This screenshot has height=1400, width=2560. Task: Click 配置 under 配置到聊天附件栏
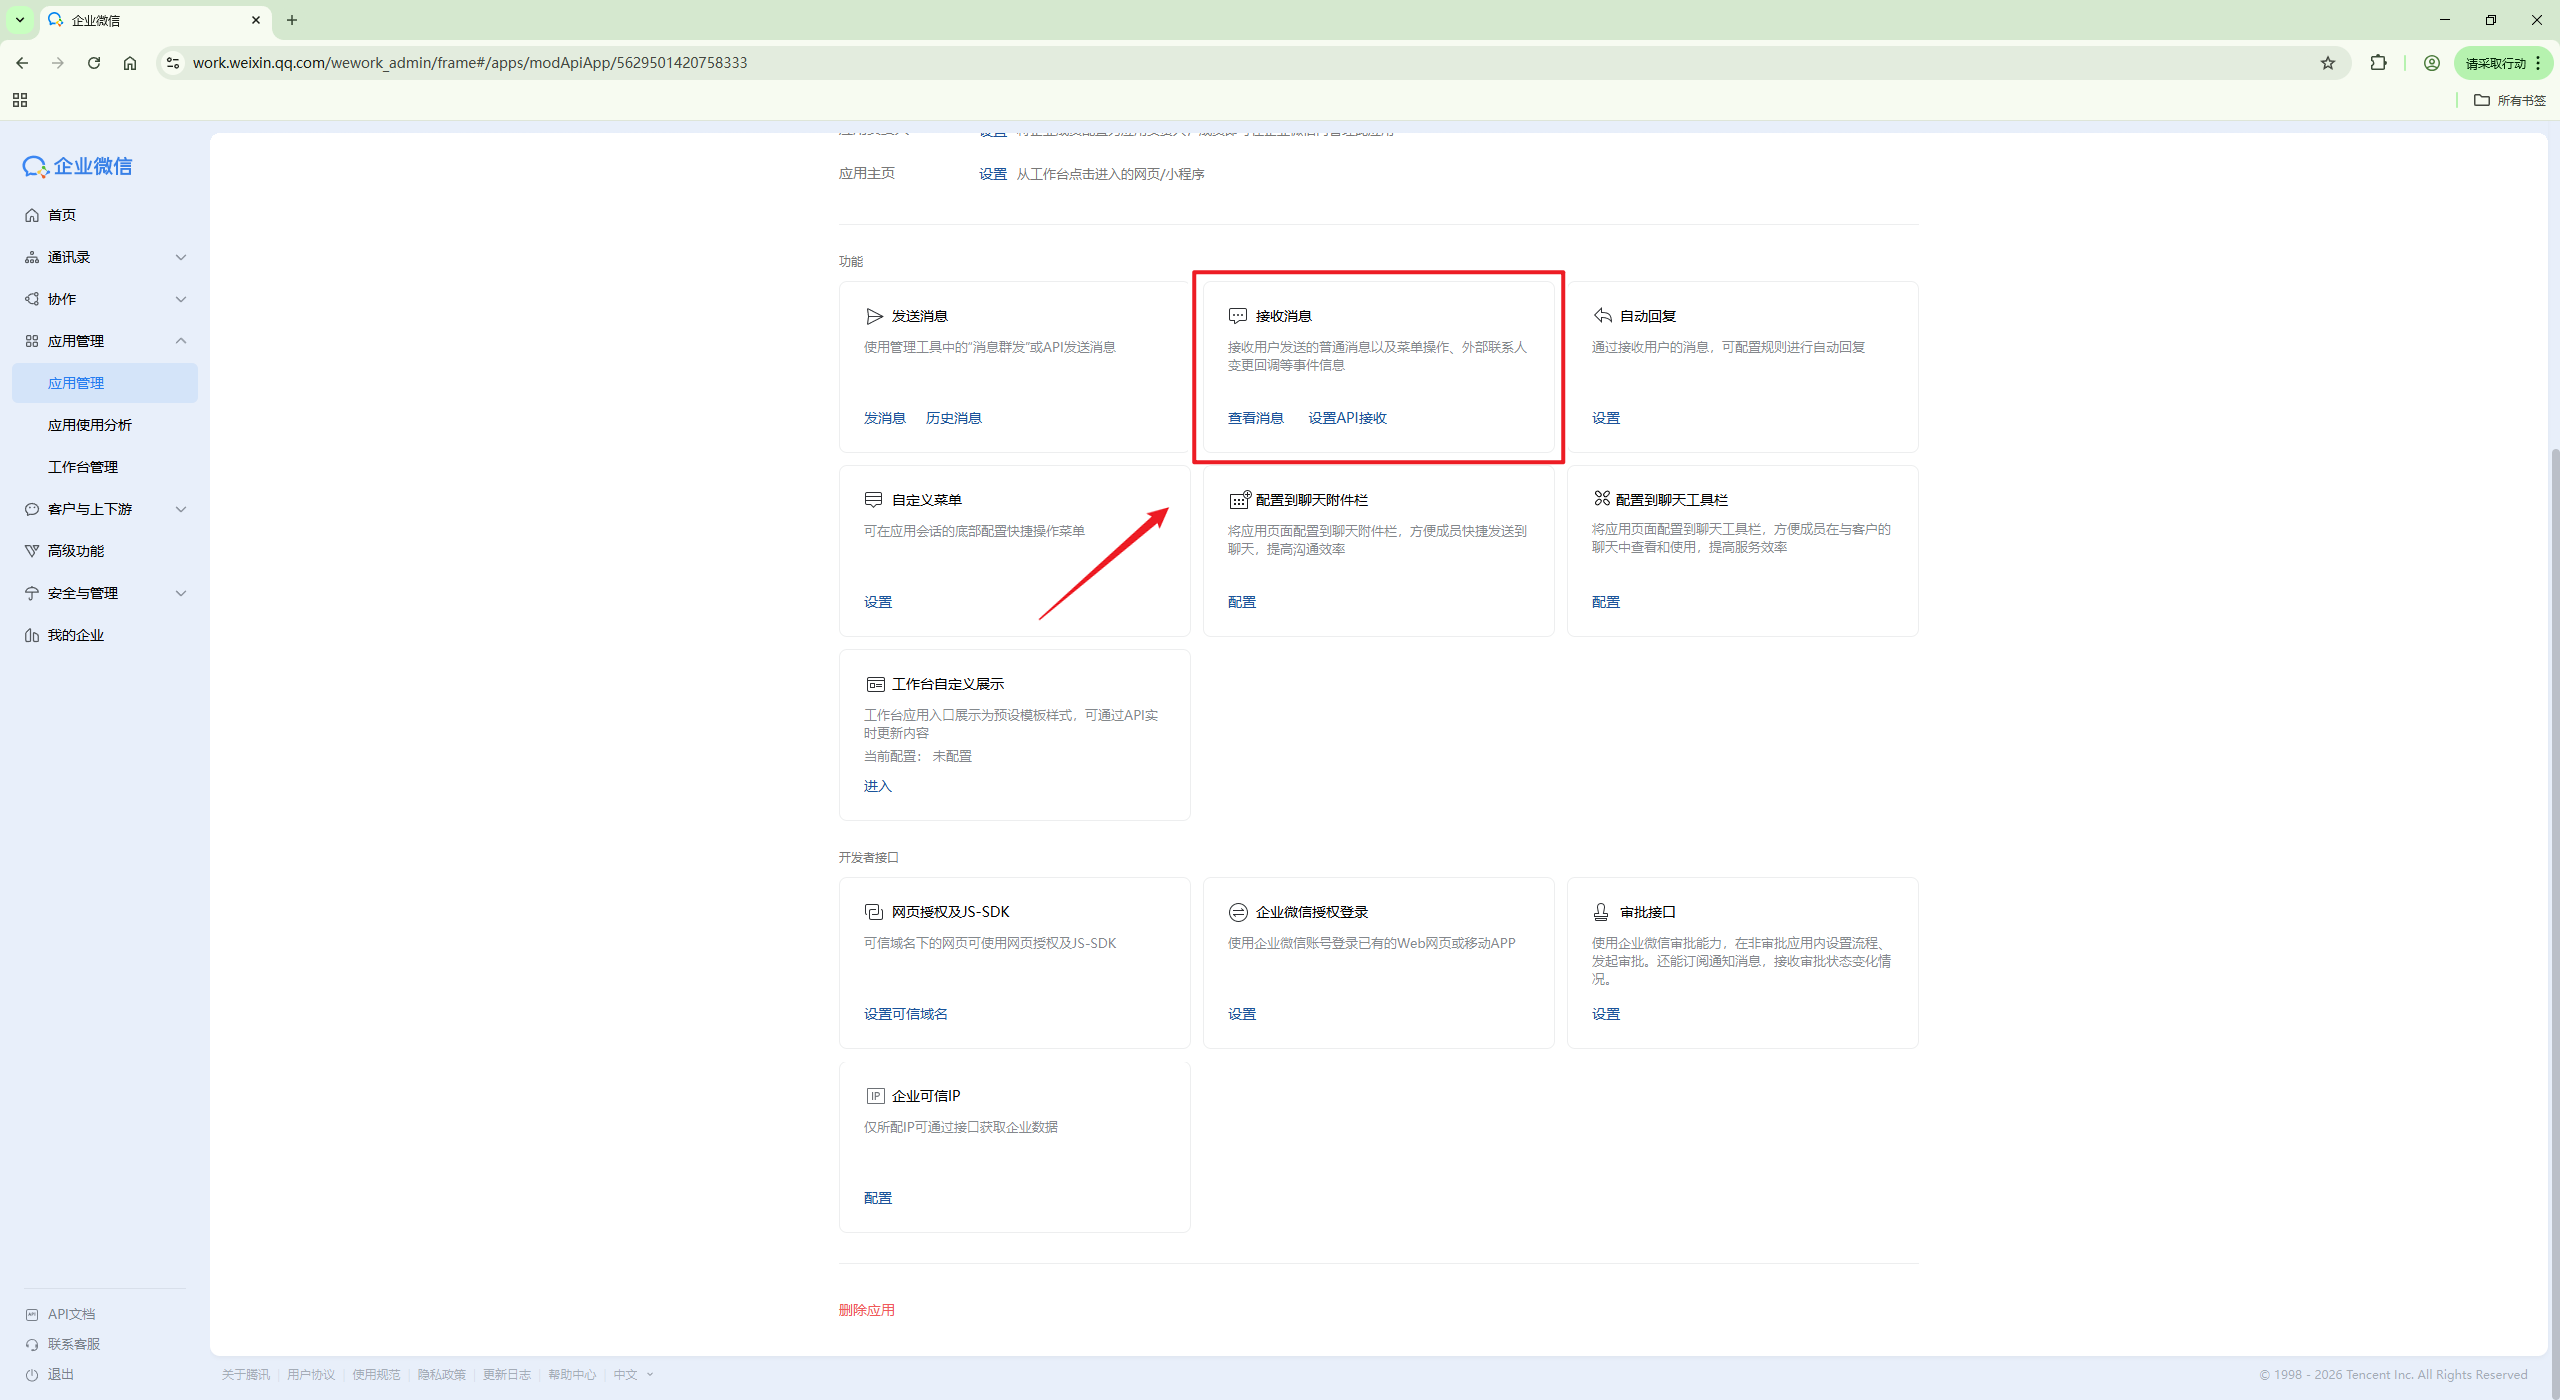[x=1242, y=602]
